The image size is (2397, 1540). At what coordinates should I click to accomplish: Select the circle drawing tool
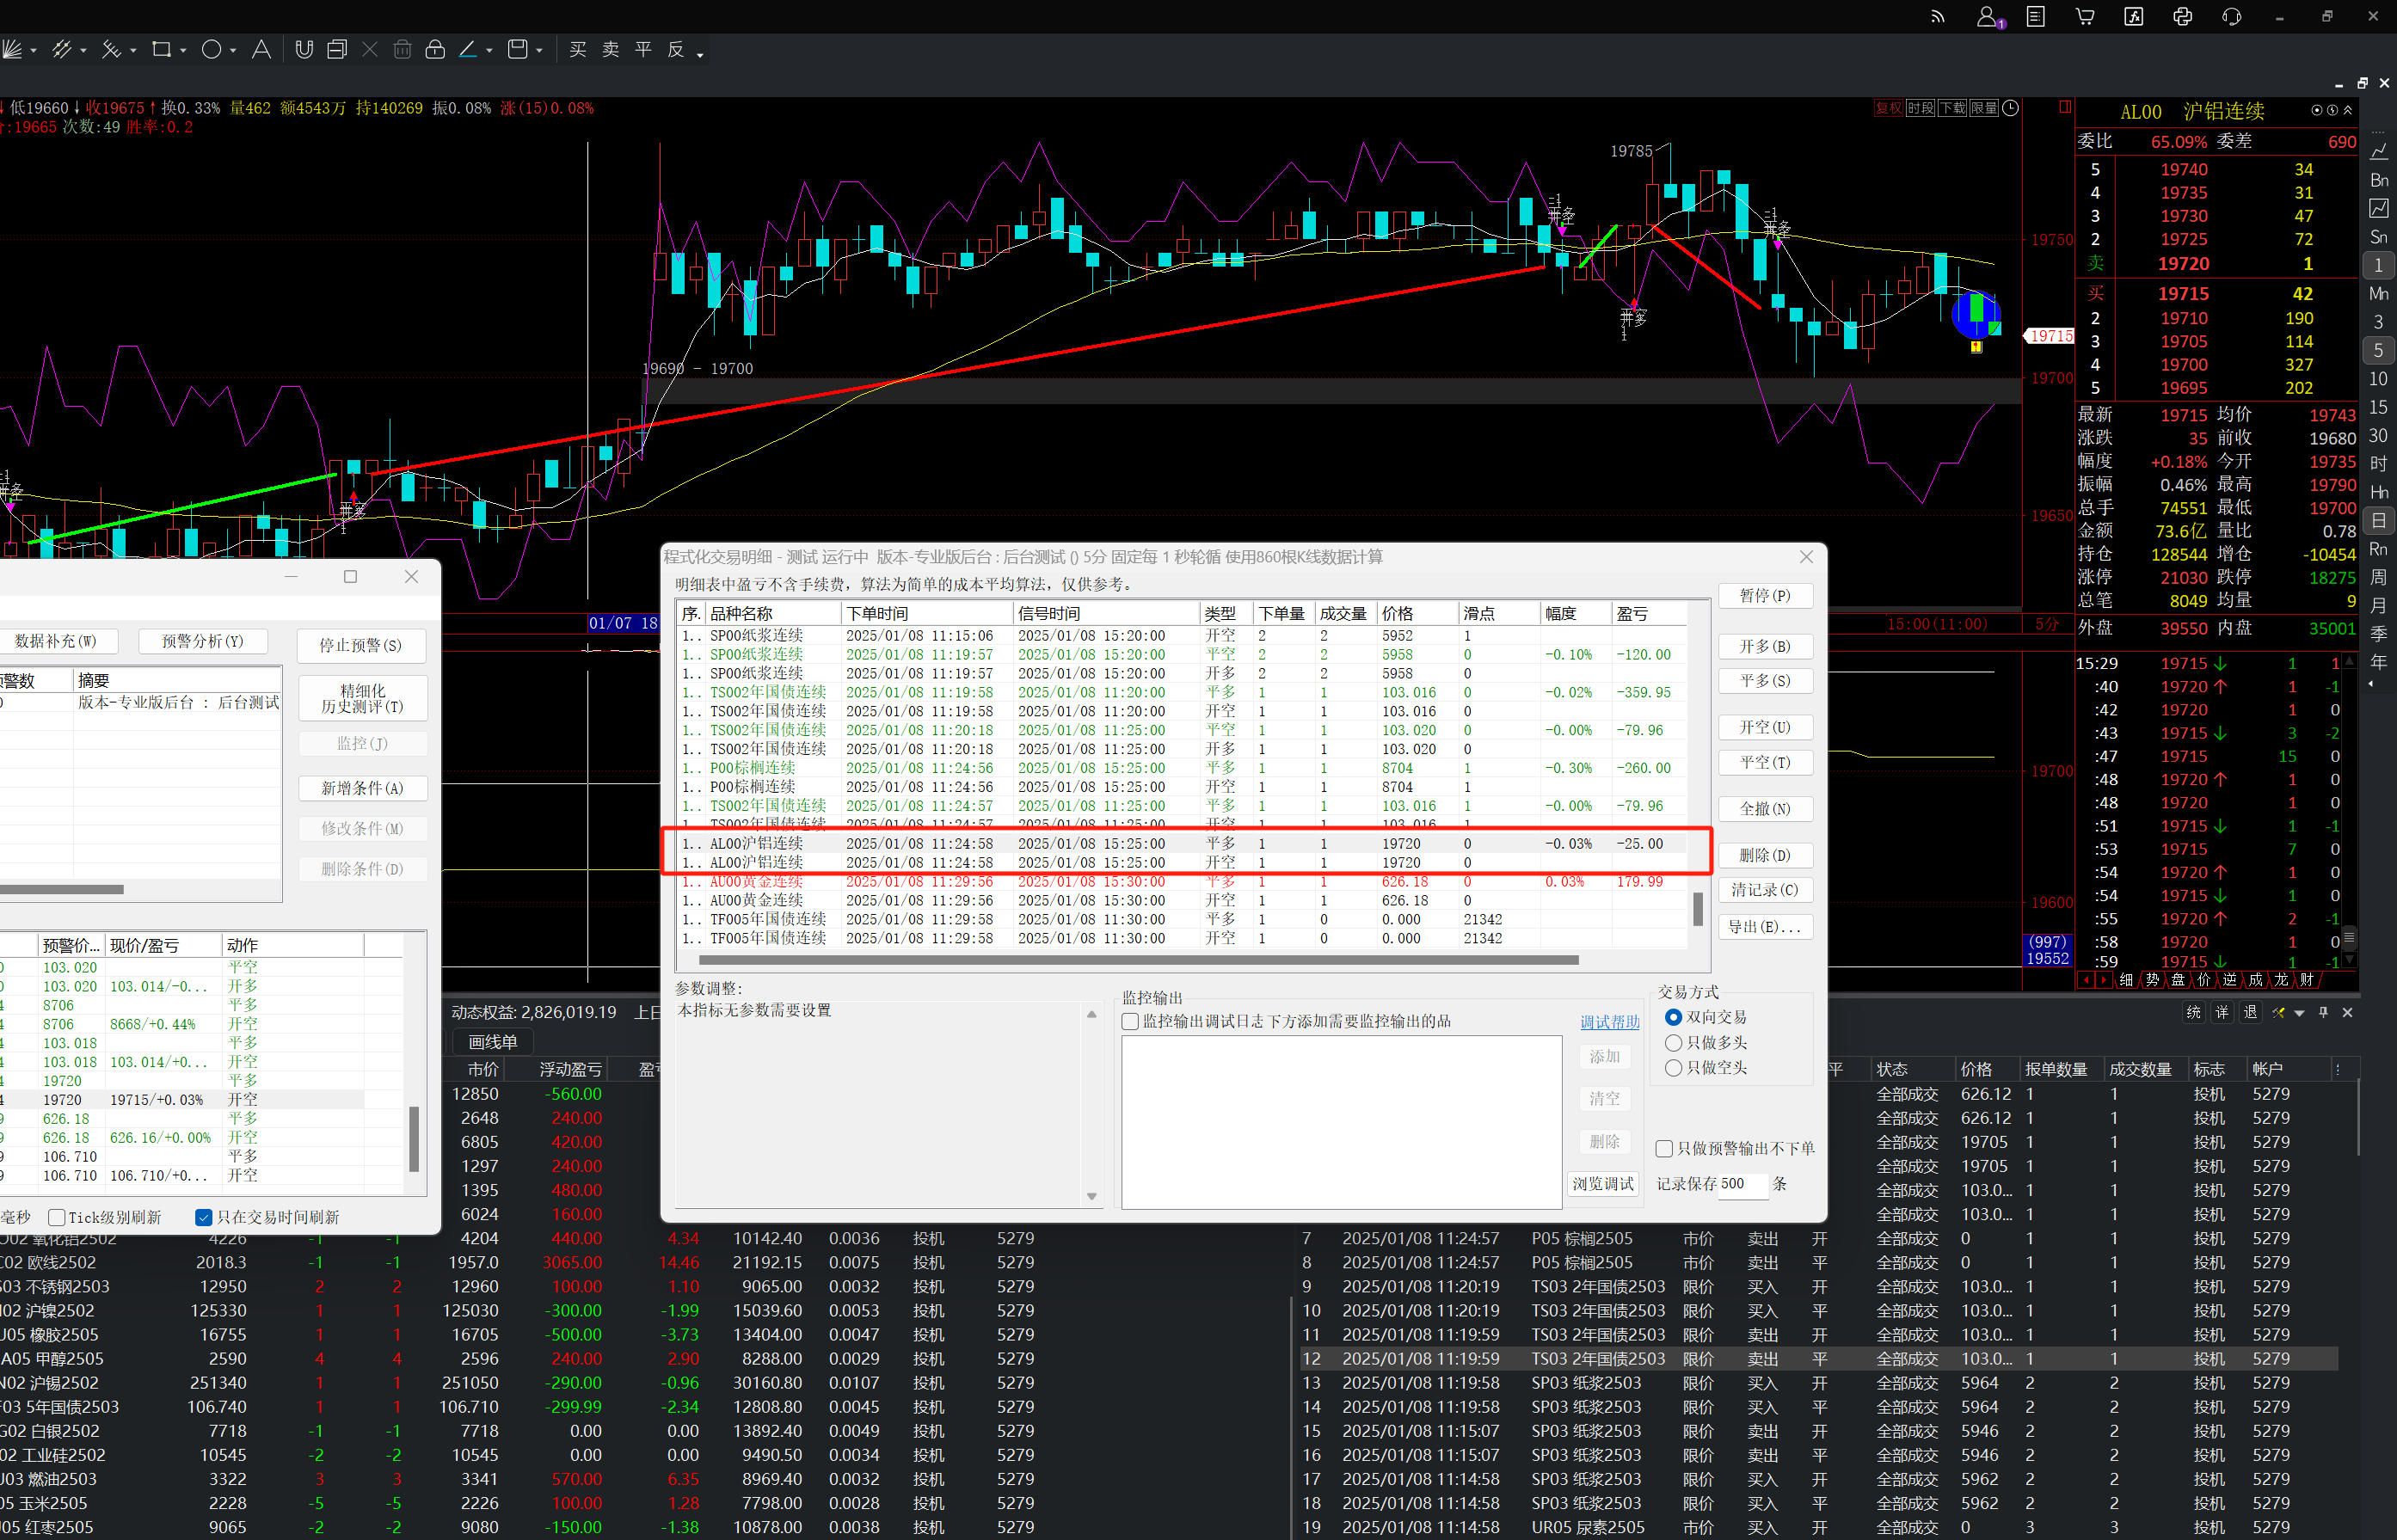[x=211, y=49]
